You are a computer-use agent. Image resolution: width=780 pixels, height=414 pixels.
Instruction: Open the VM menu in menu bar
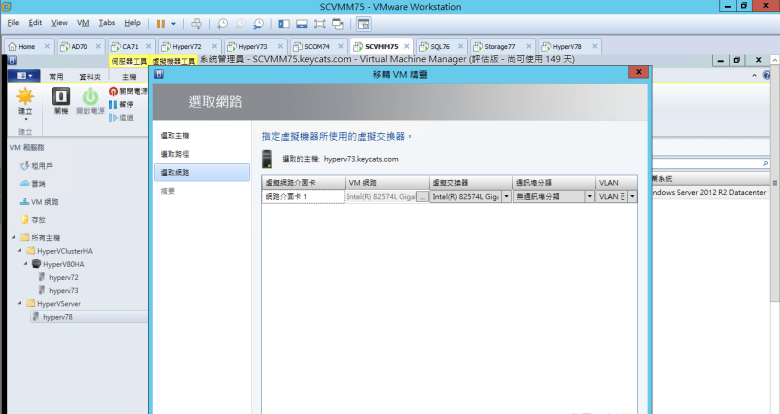click(x=83, y=22)
